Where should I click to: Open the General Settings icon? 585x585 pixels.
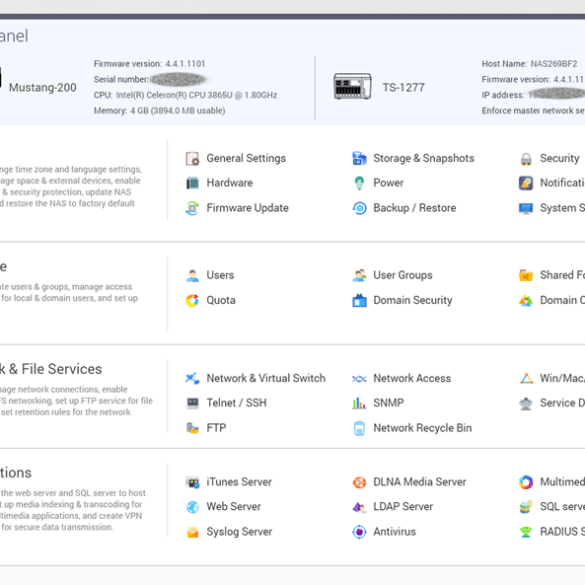tap(193, 159)
